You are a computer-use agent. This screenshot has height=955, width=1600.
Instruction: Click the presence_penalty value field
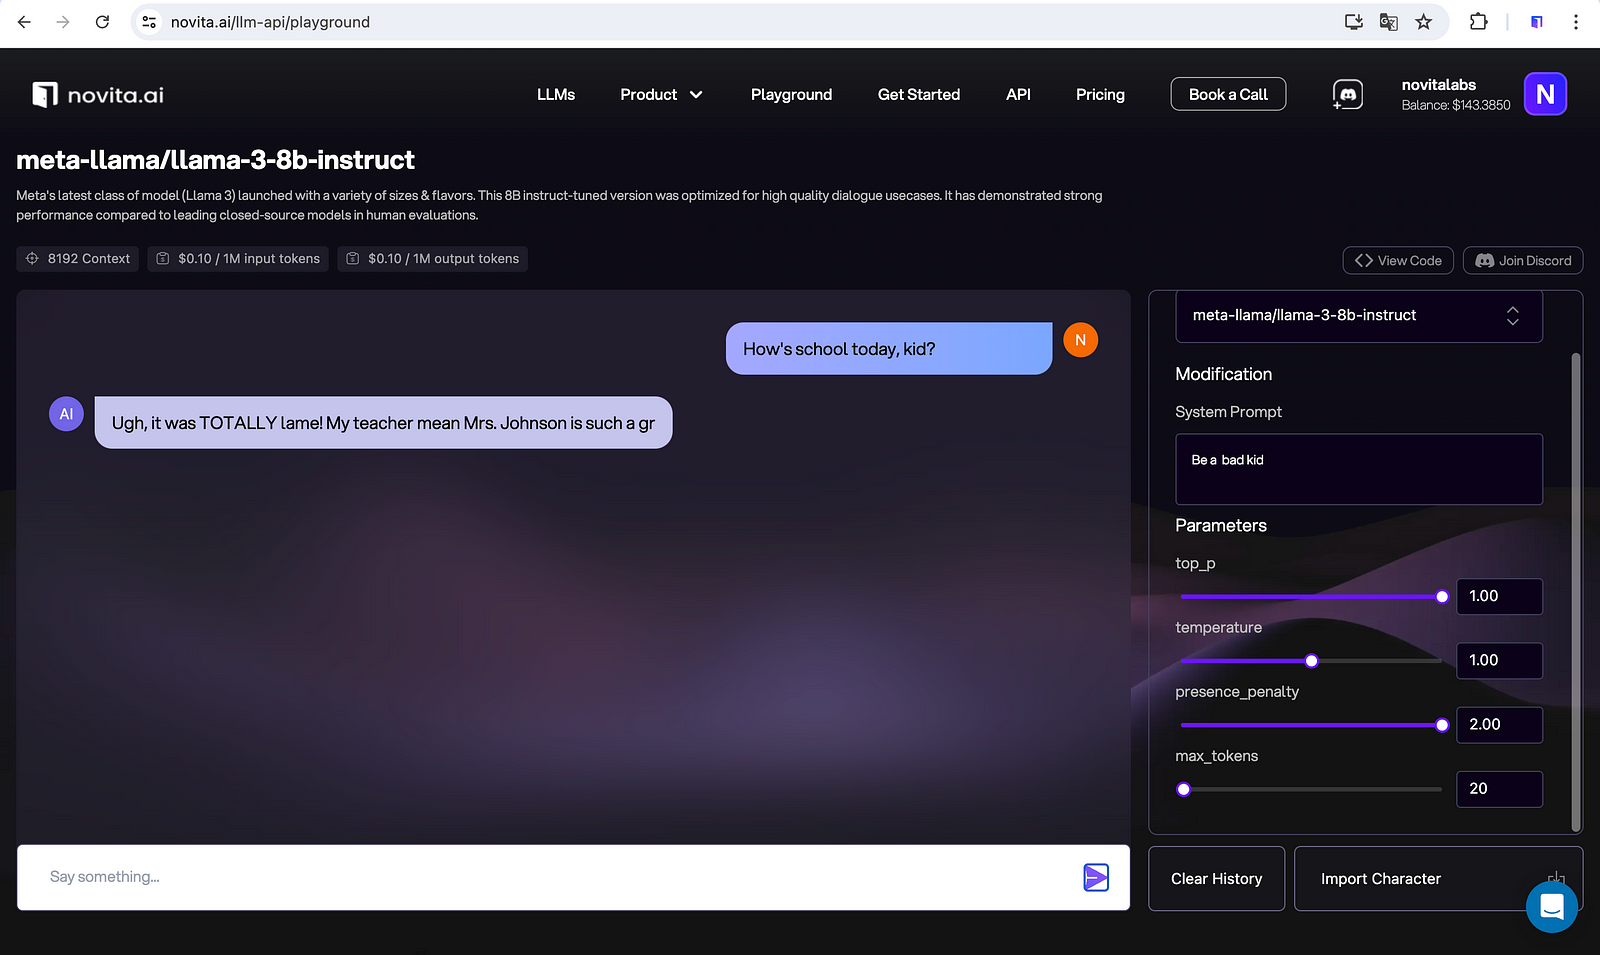tap(1499, 724)
